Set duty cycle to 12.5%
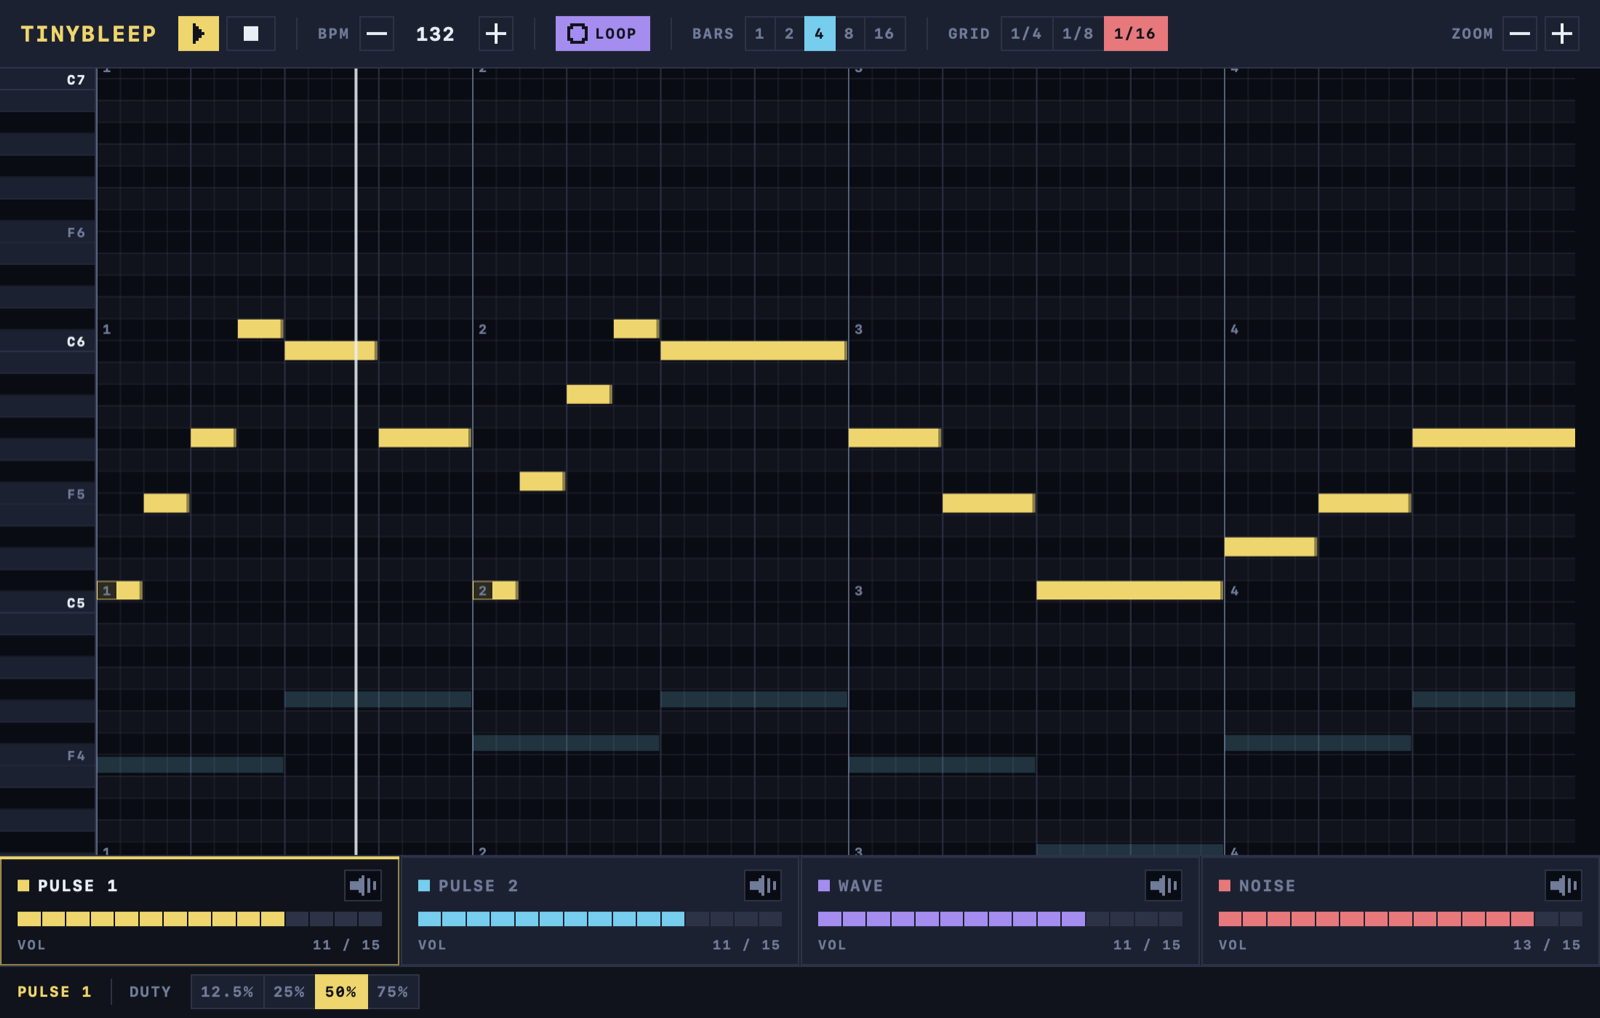The width and height of the screenshot is (1600, 1018). (x=227, y=992)
